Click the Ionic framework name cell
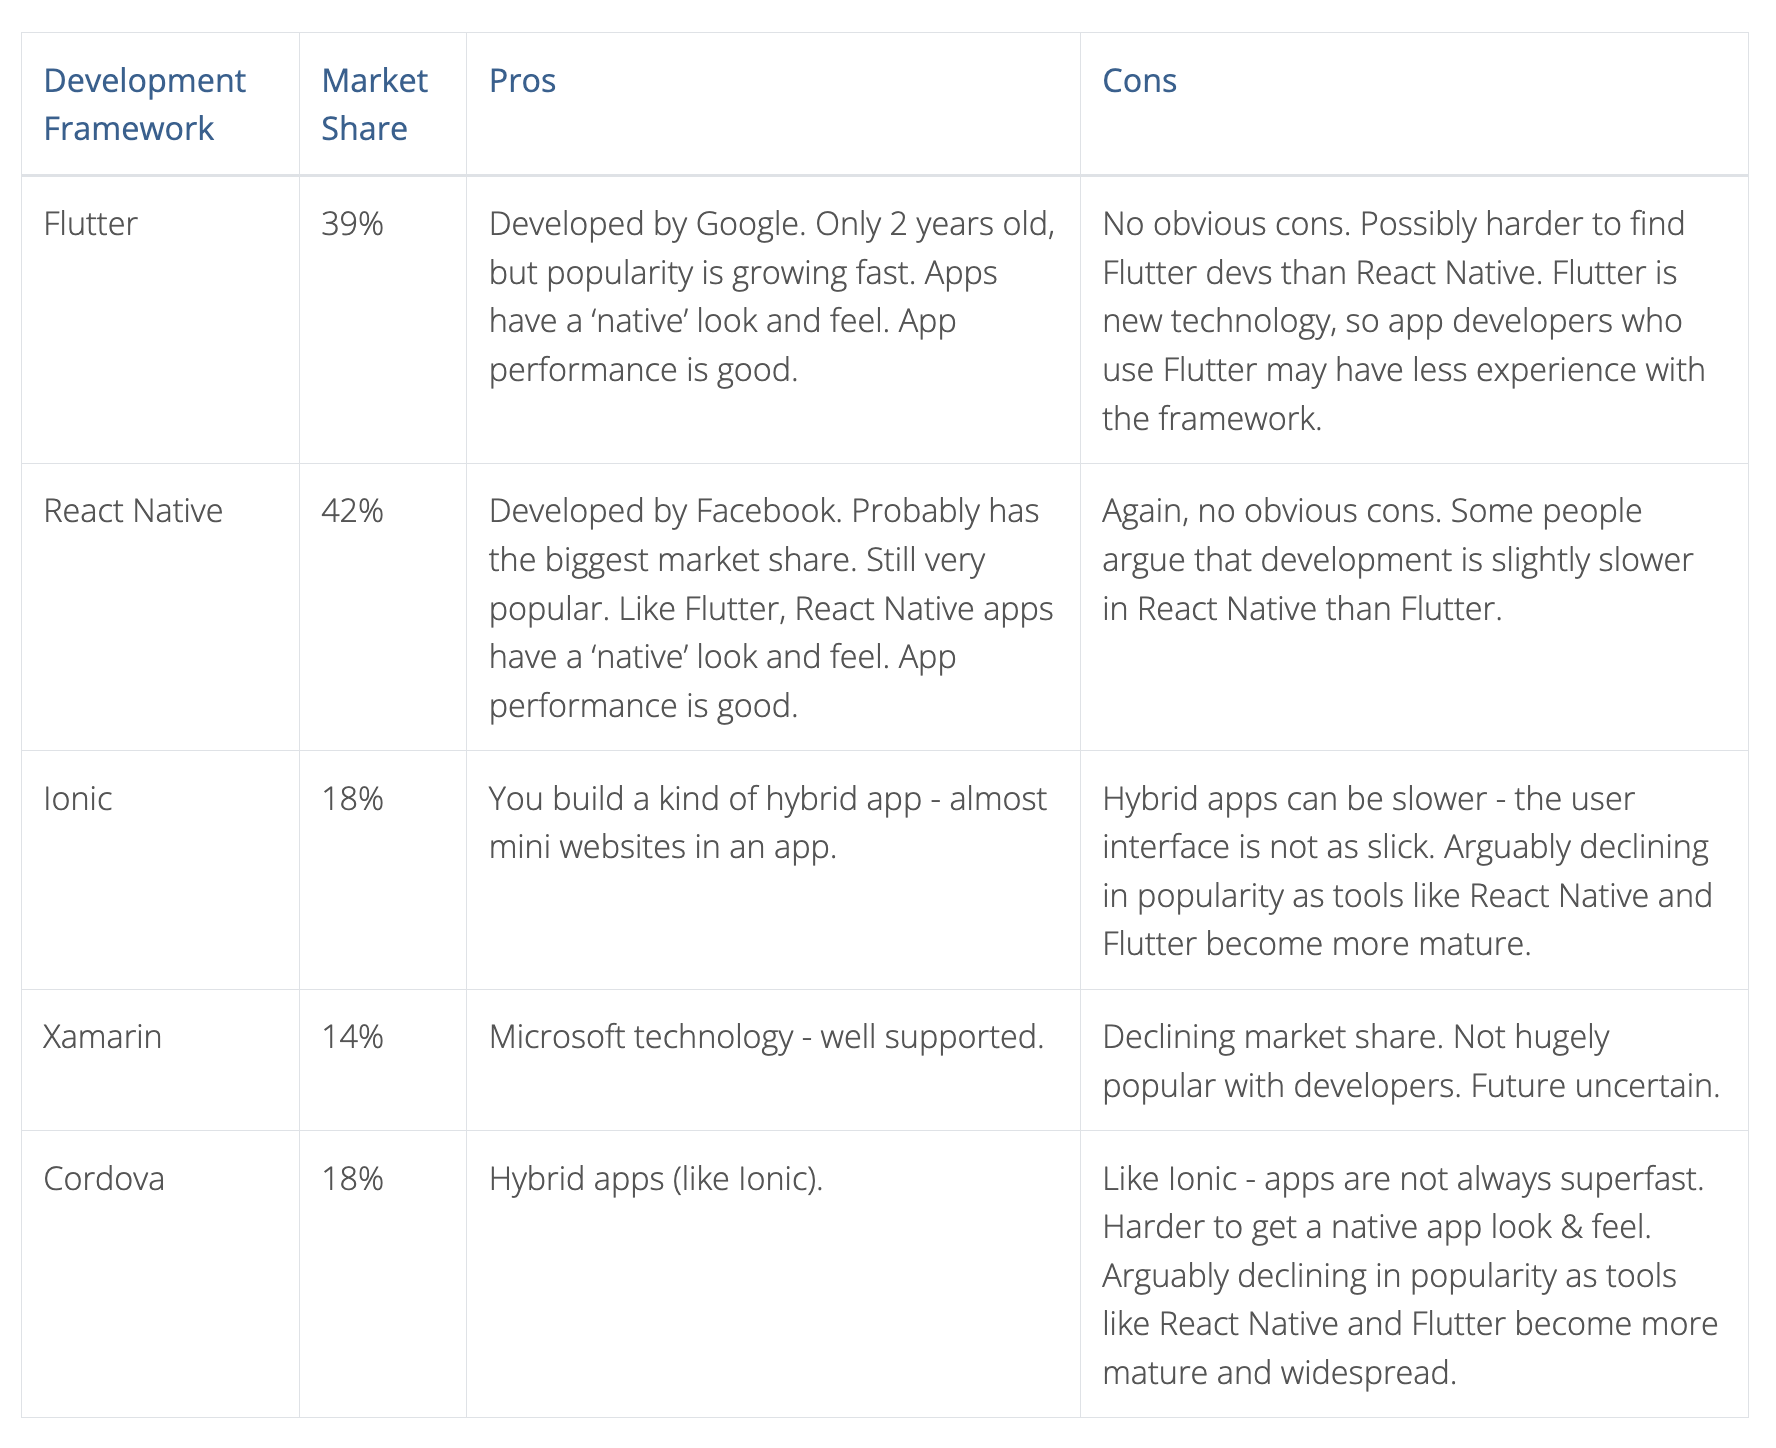The image size is (1776, 1448). (78, 798)
